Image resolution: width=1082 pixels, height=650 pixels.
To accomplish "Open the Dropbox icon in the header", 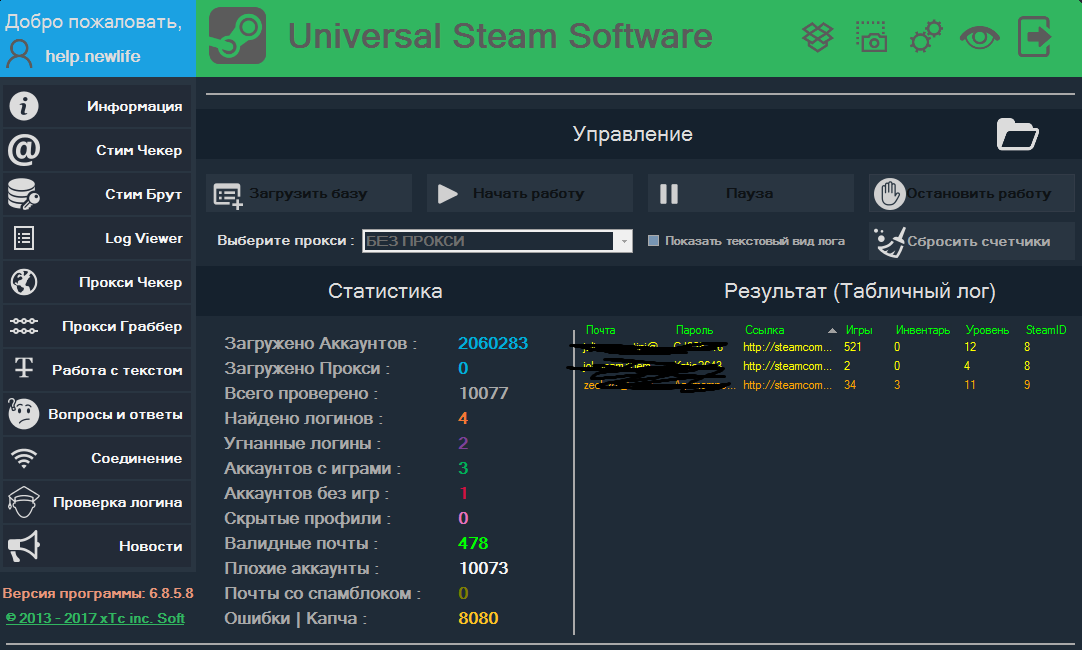I will click(x=818, y=37).
